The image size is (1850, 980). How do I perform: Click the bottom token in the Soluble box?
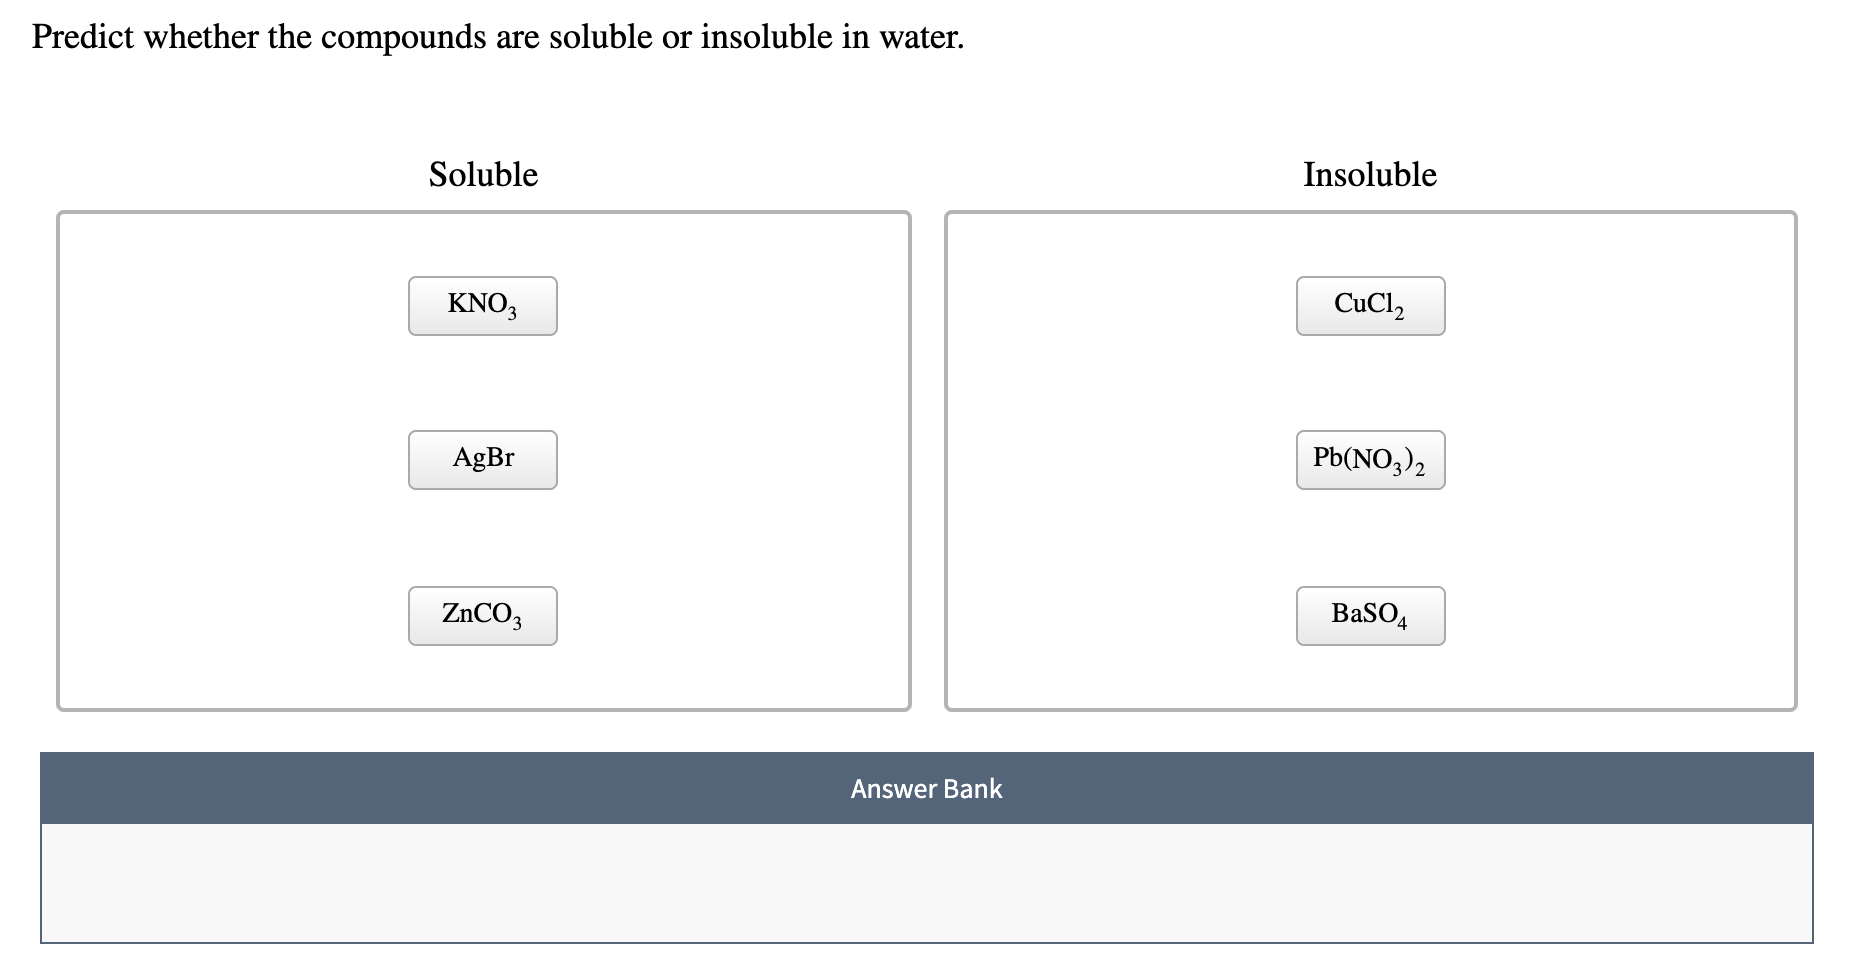tap(482, 616)
